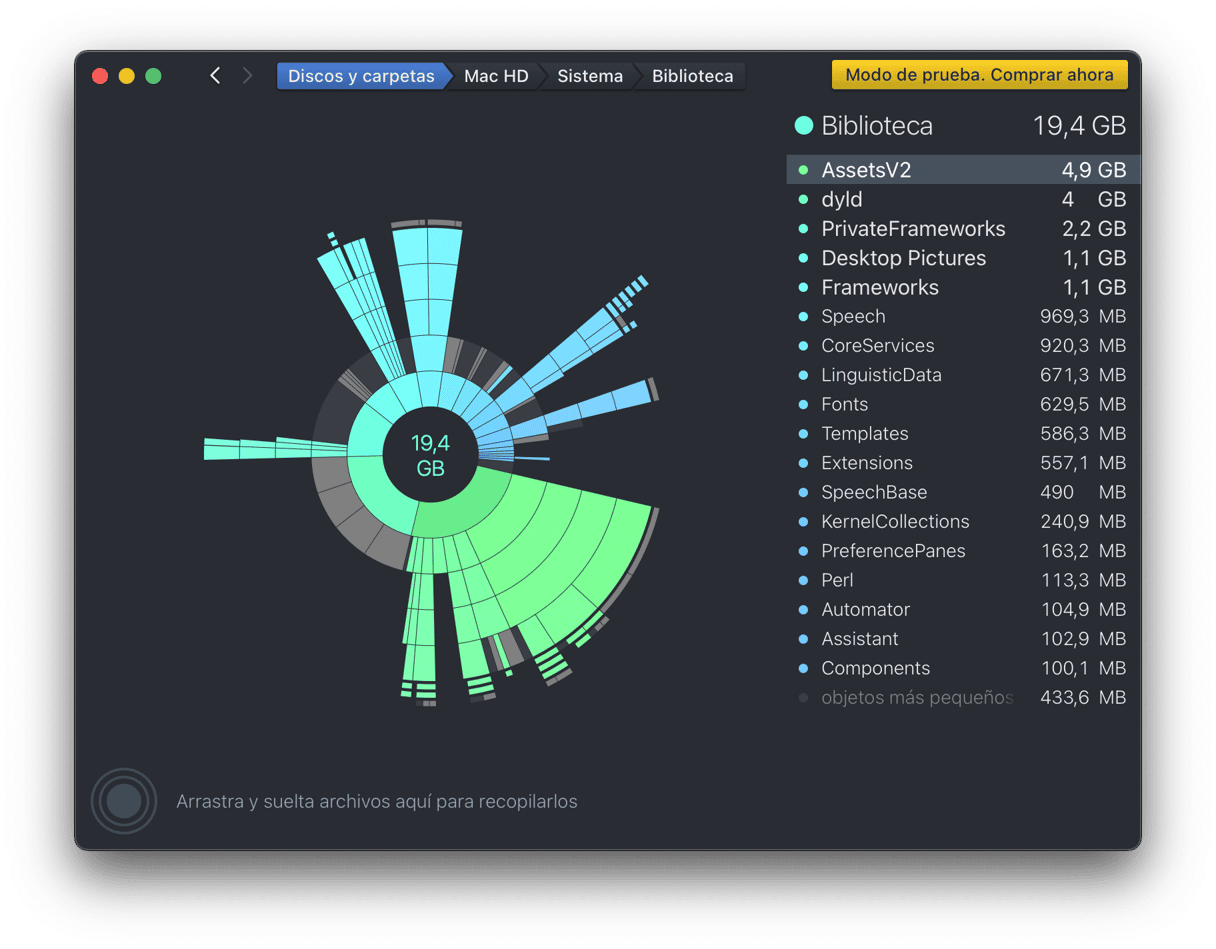Select LinguisticData entry
The image size is (1216, 949).
coord(963,375)
